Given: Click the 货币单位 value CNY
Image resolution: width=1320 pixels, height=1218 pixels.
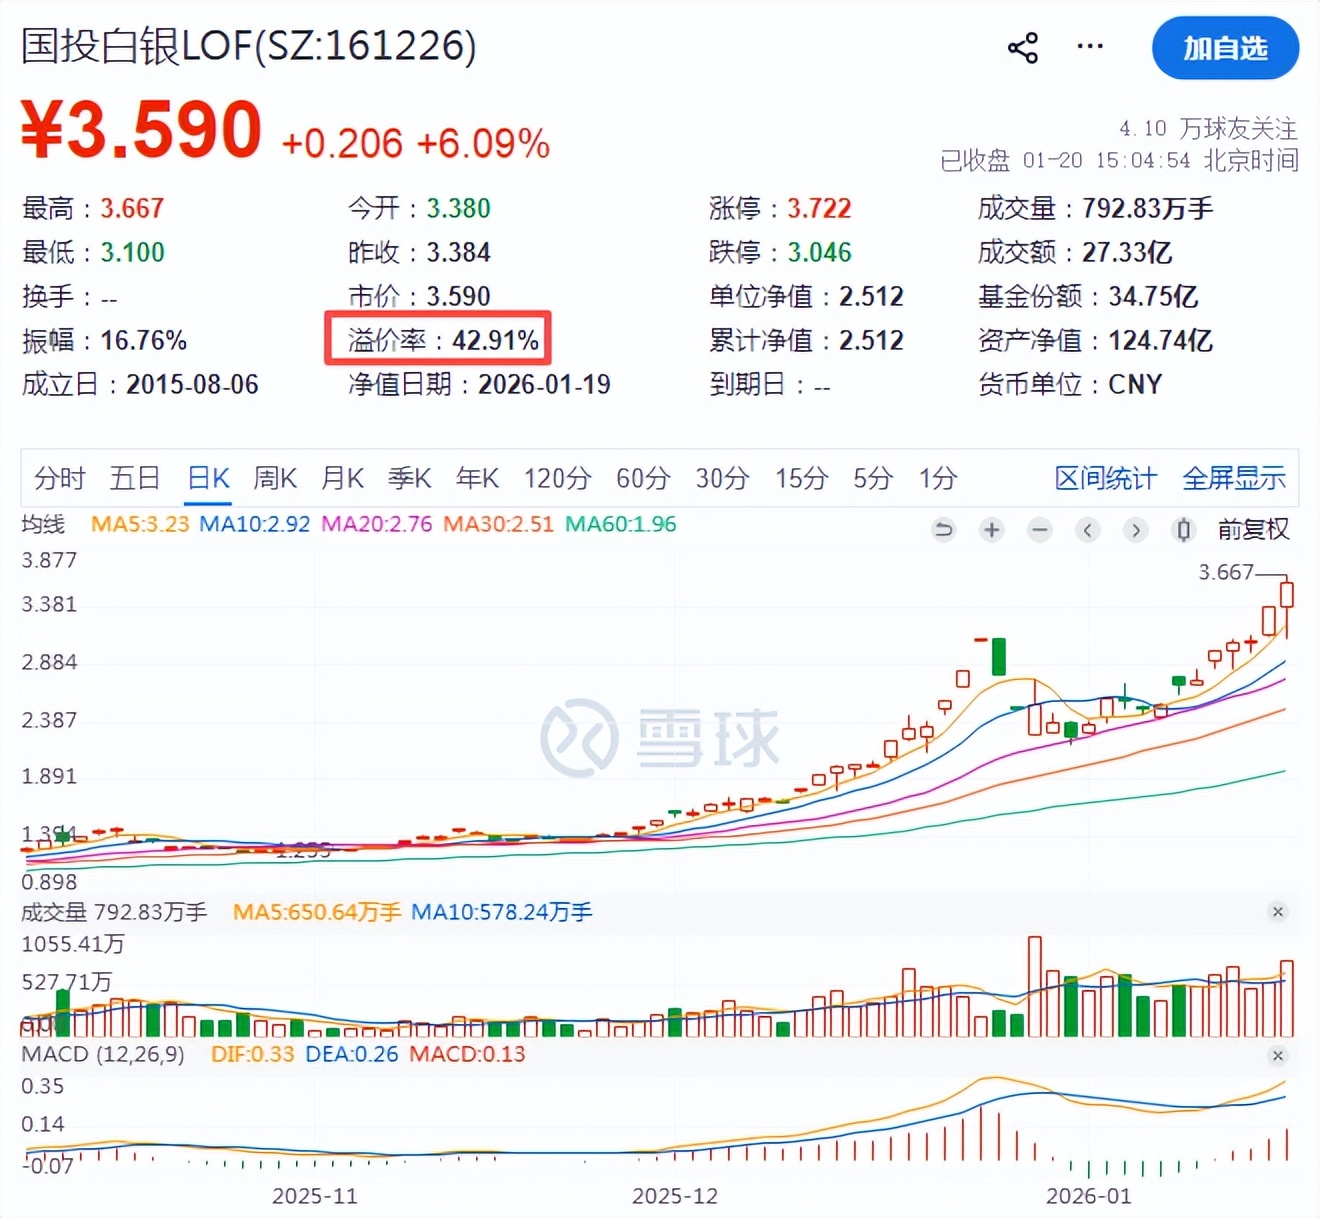Looking at the screenshot, I should 1135,385.
